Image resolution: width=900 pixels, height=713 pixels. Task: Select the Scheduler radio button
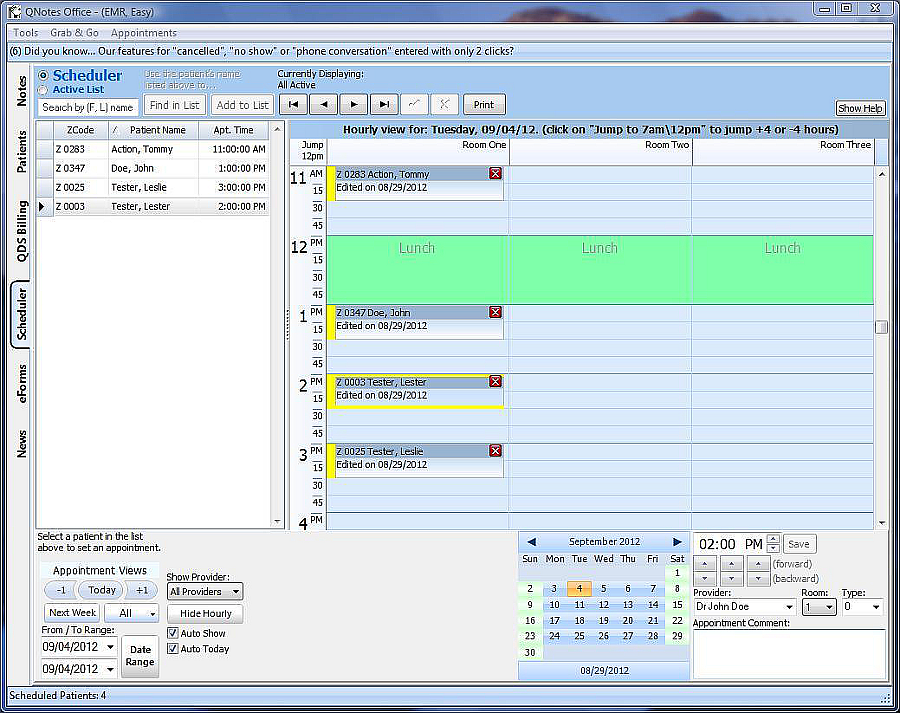pos(43,75)
